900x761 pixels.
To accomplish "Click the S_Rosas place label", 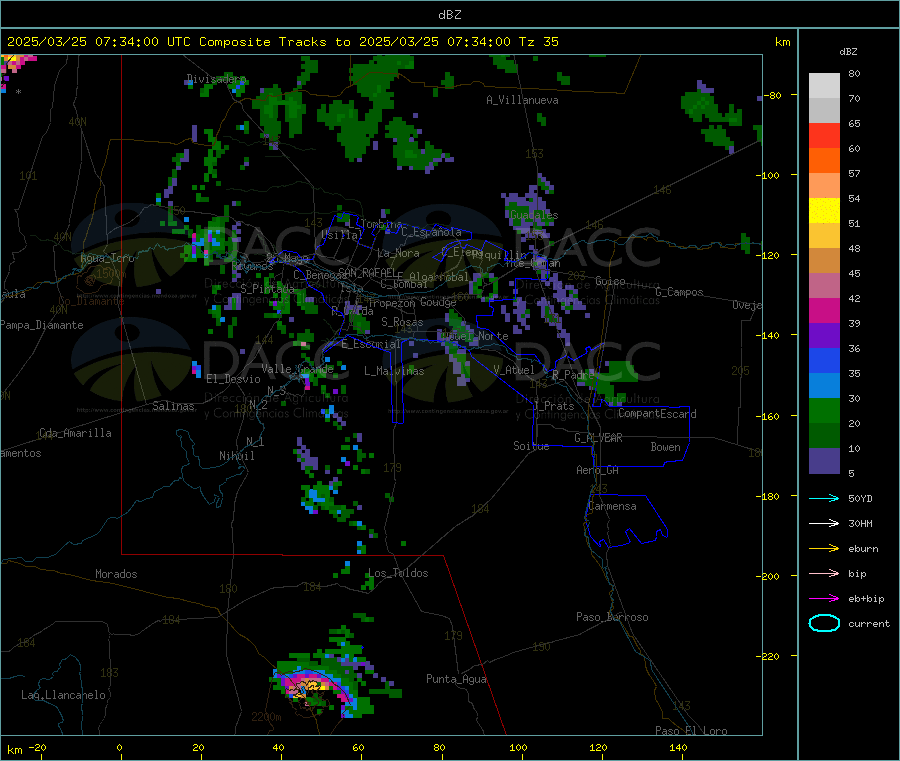I will pos(402,322).
